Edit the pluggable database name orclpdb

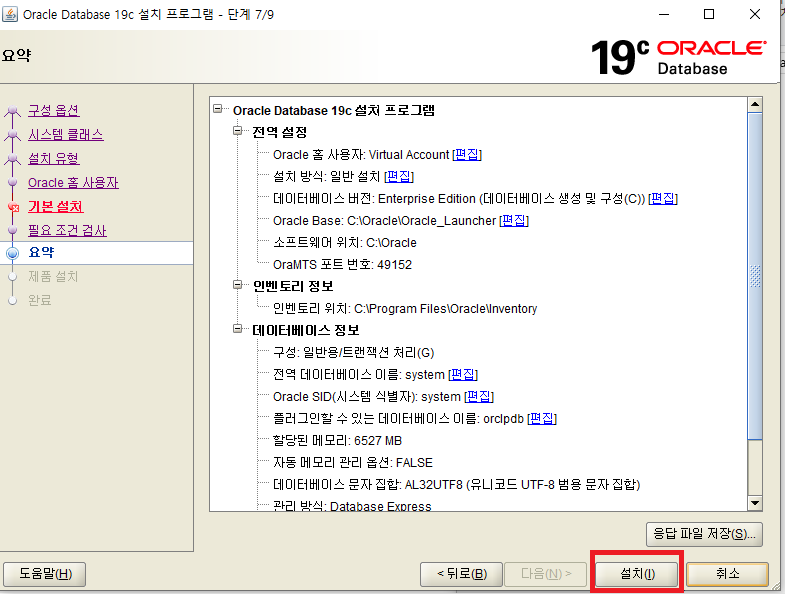(542, 419)
